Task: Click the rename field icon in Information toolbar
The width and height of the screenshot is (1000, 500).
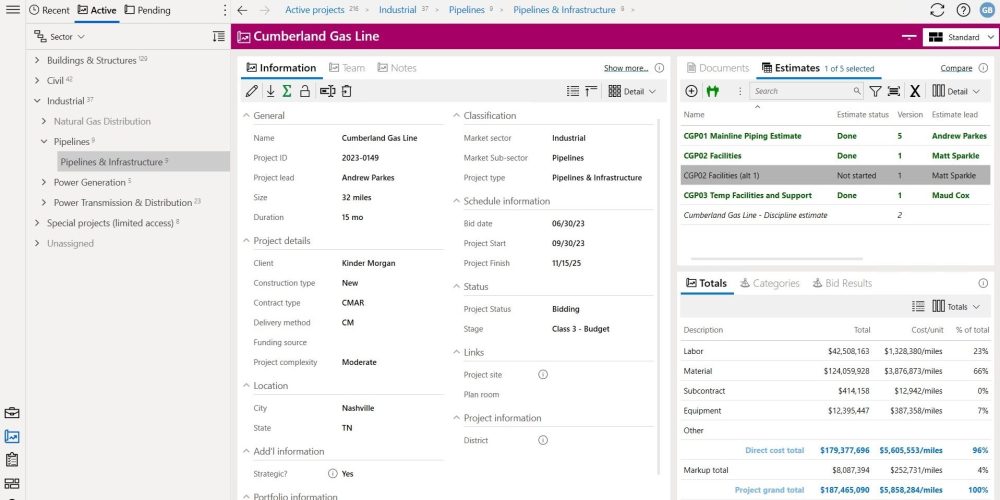Action: pyautogui.click(x=327, y=91)
